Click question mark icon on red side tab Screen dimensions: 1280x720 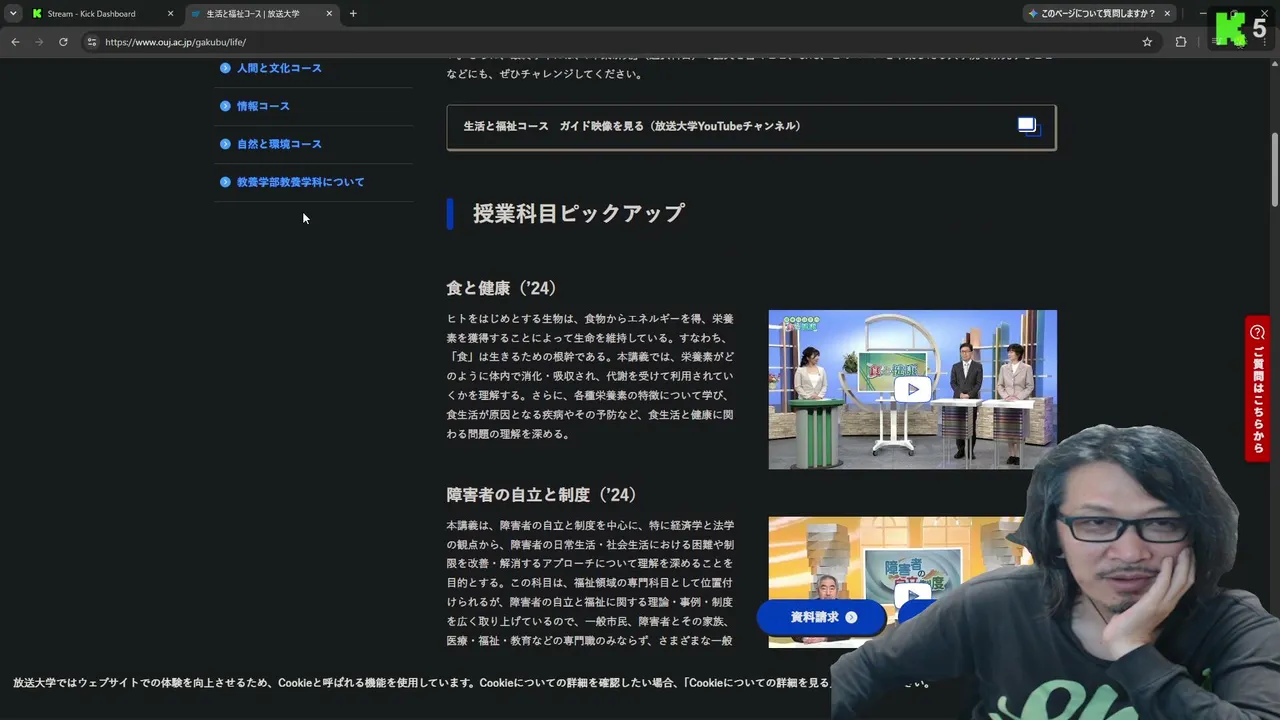coord(1258,332)
